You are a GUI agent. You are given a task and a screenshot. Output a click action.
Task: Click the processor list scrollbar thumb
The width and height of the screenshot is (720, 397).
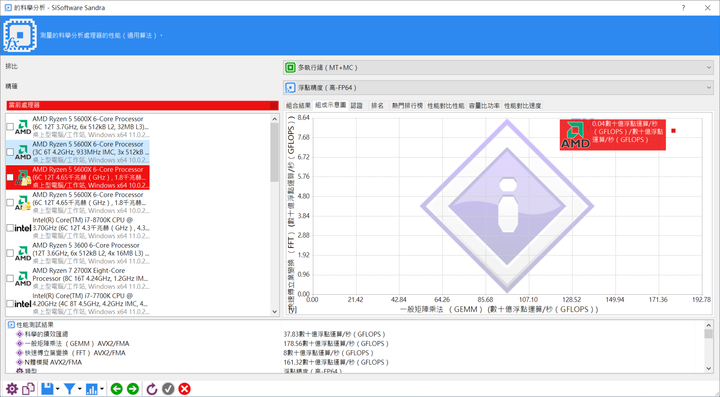point(275,152)
